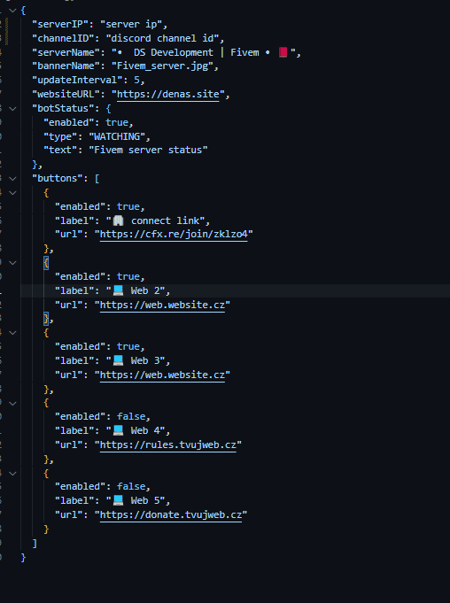Click the laptop emoji before Web 3
Screen dimensions: 450x603
coord(118,360)
